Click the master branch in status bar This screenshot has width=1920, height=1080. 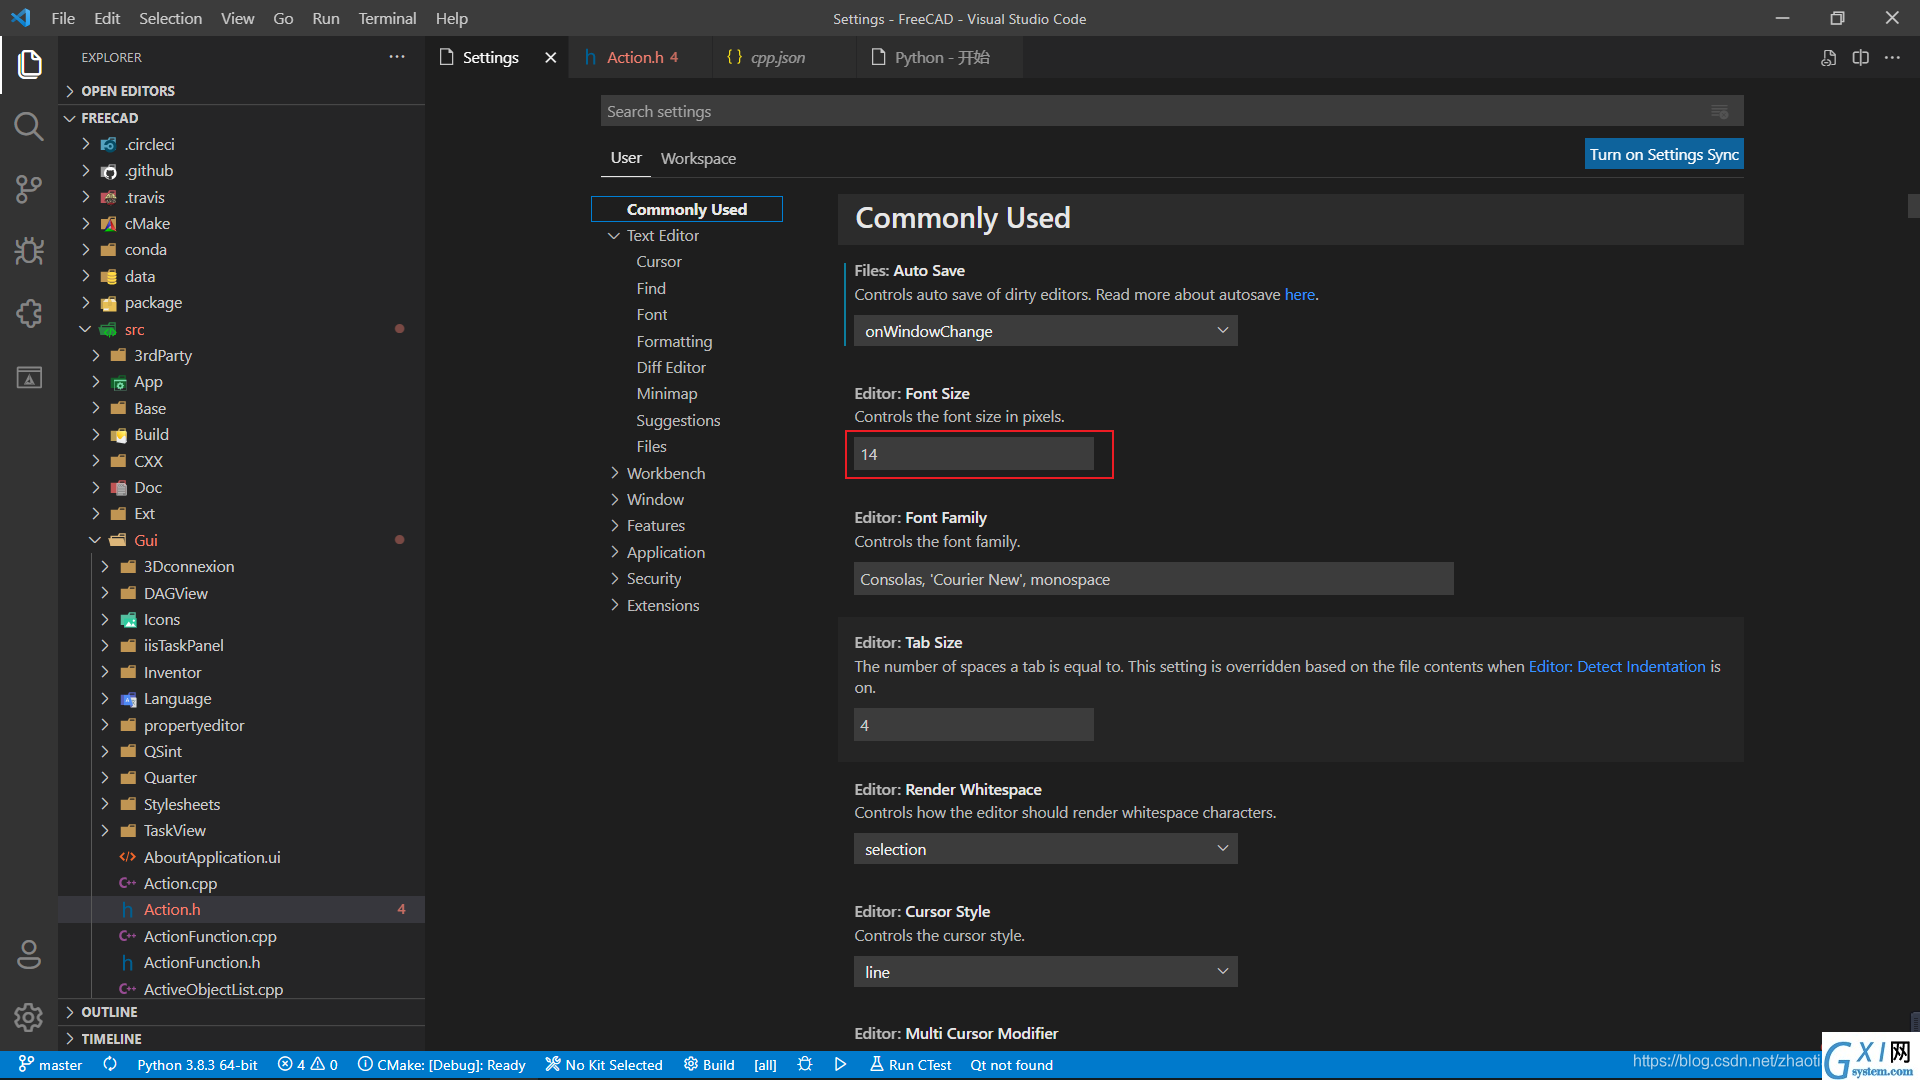pyautogui.click(x=50, y=1065)
